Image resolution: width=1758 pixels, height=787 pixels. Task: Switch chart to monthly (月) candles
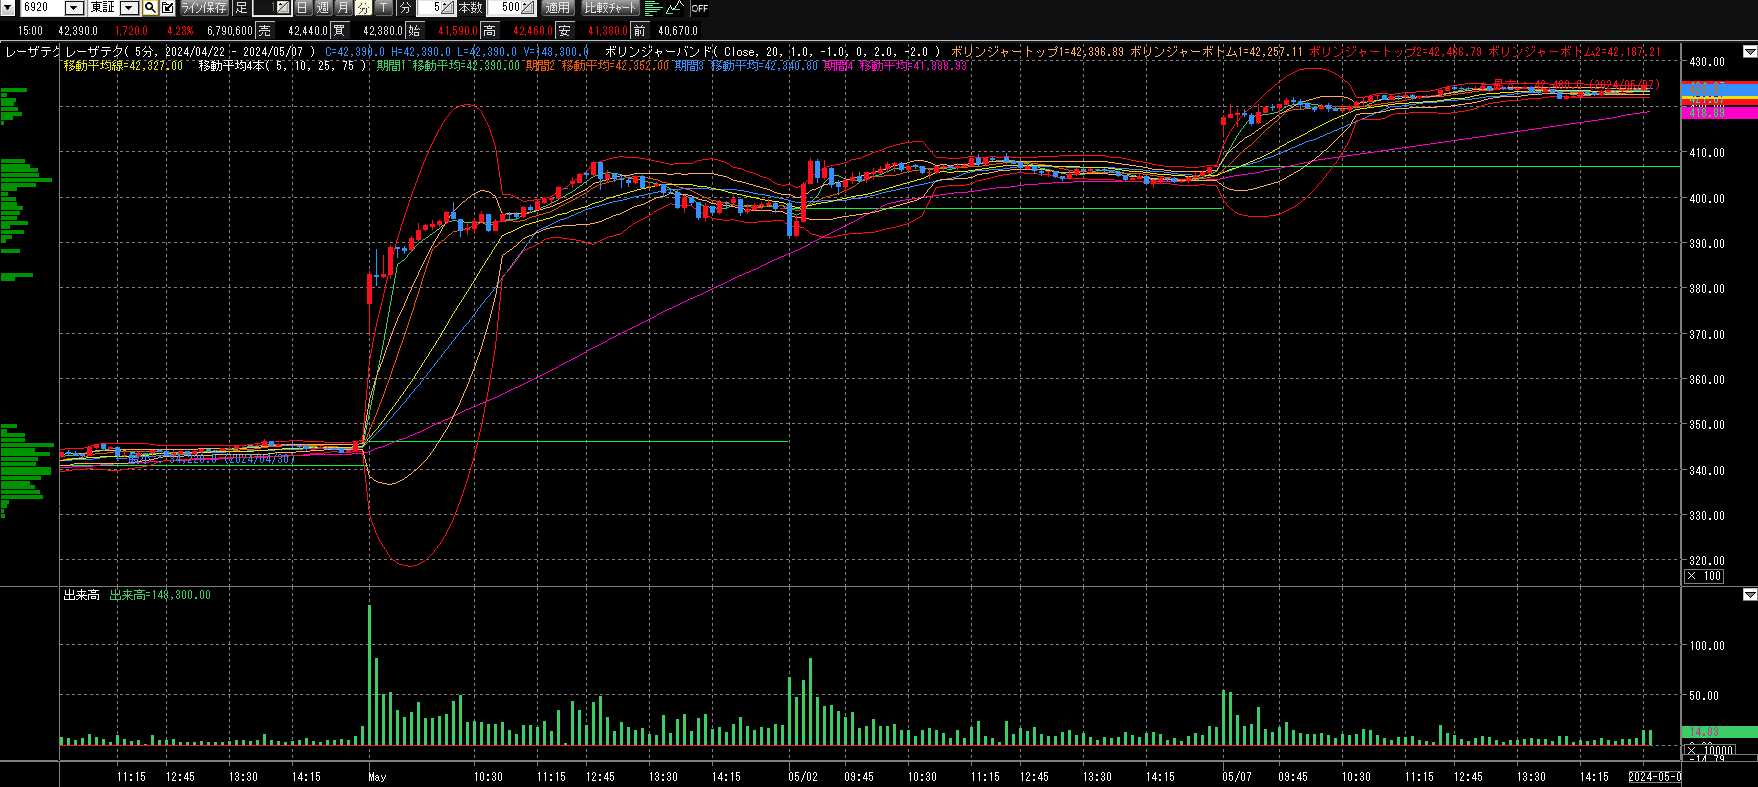343,8
